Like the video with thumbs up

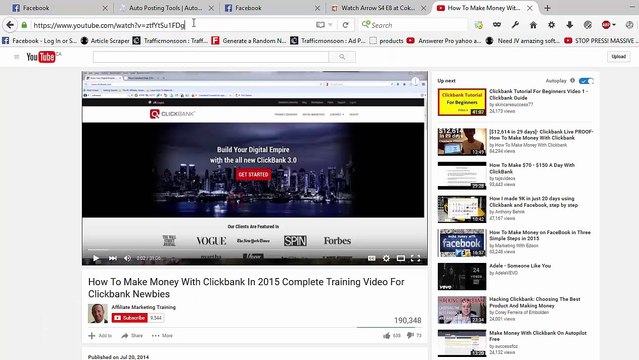coord(392,336)
